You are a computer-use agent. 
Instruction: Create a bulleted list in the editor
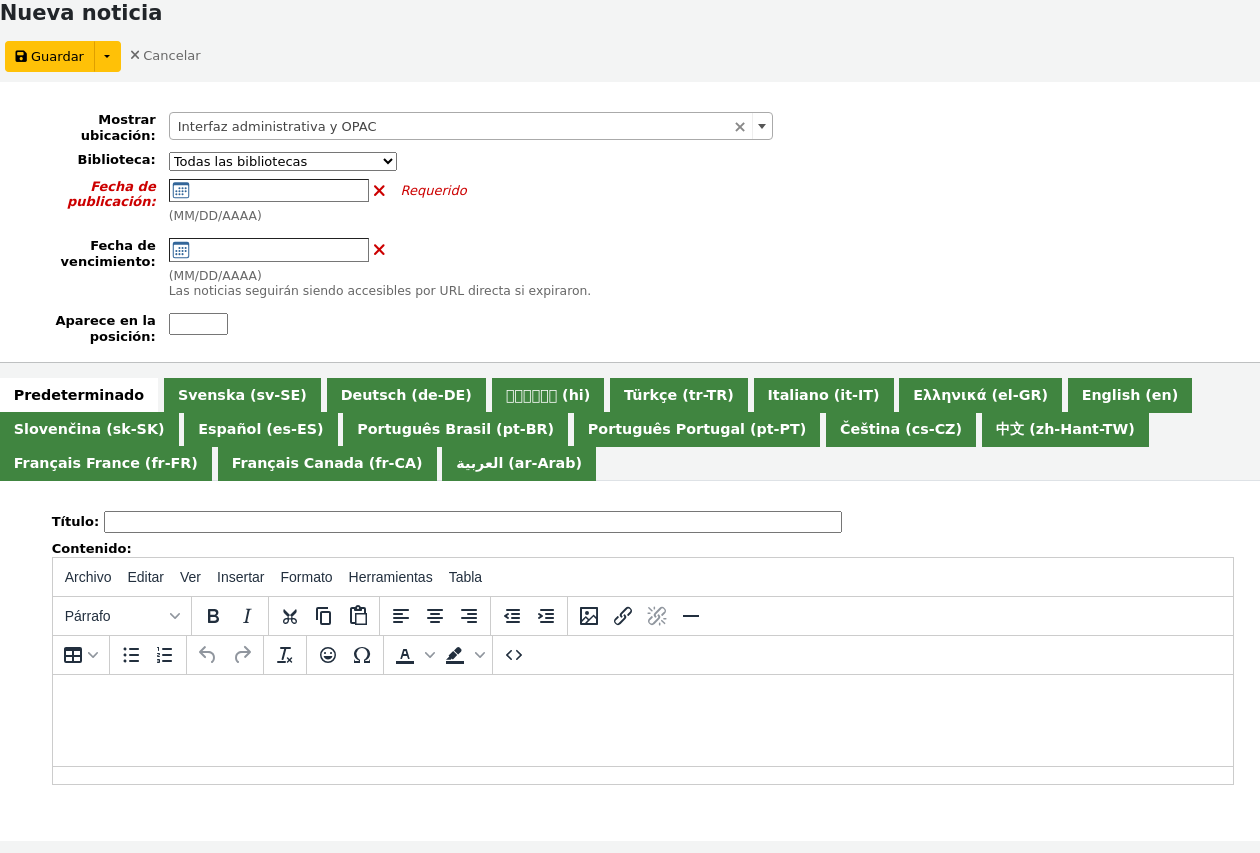tap(131, 655)
